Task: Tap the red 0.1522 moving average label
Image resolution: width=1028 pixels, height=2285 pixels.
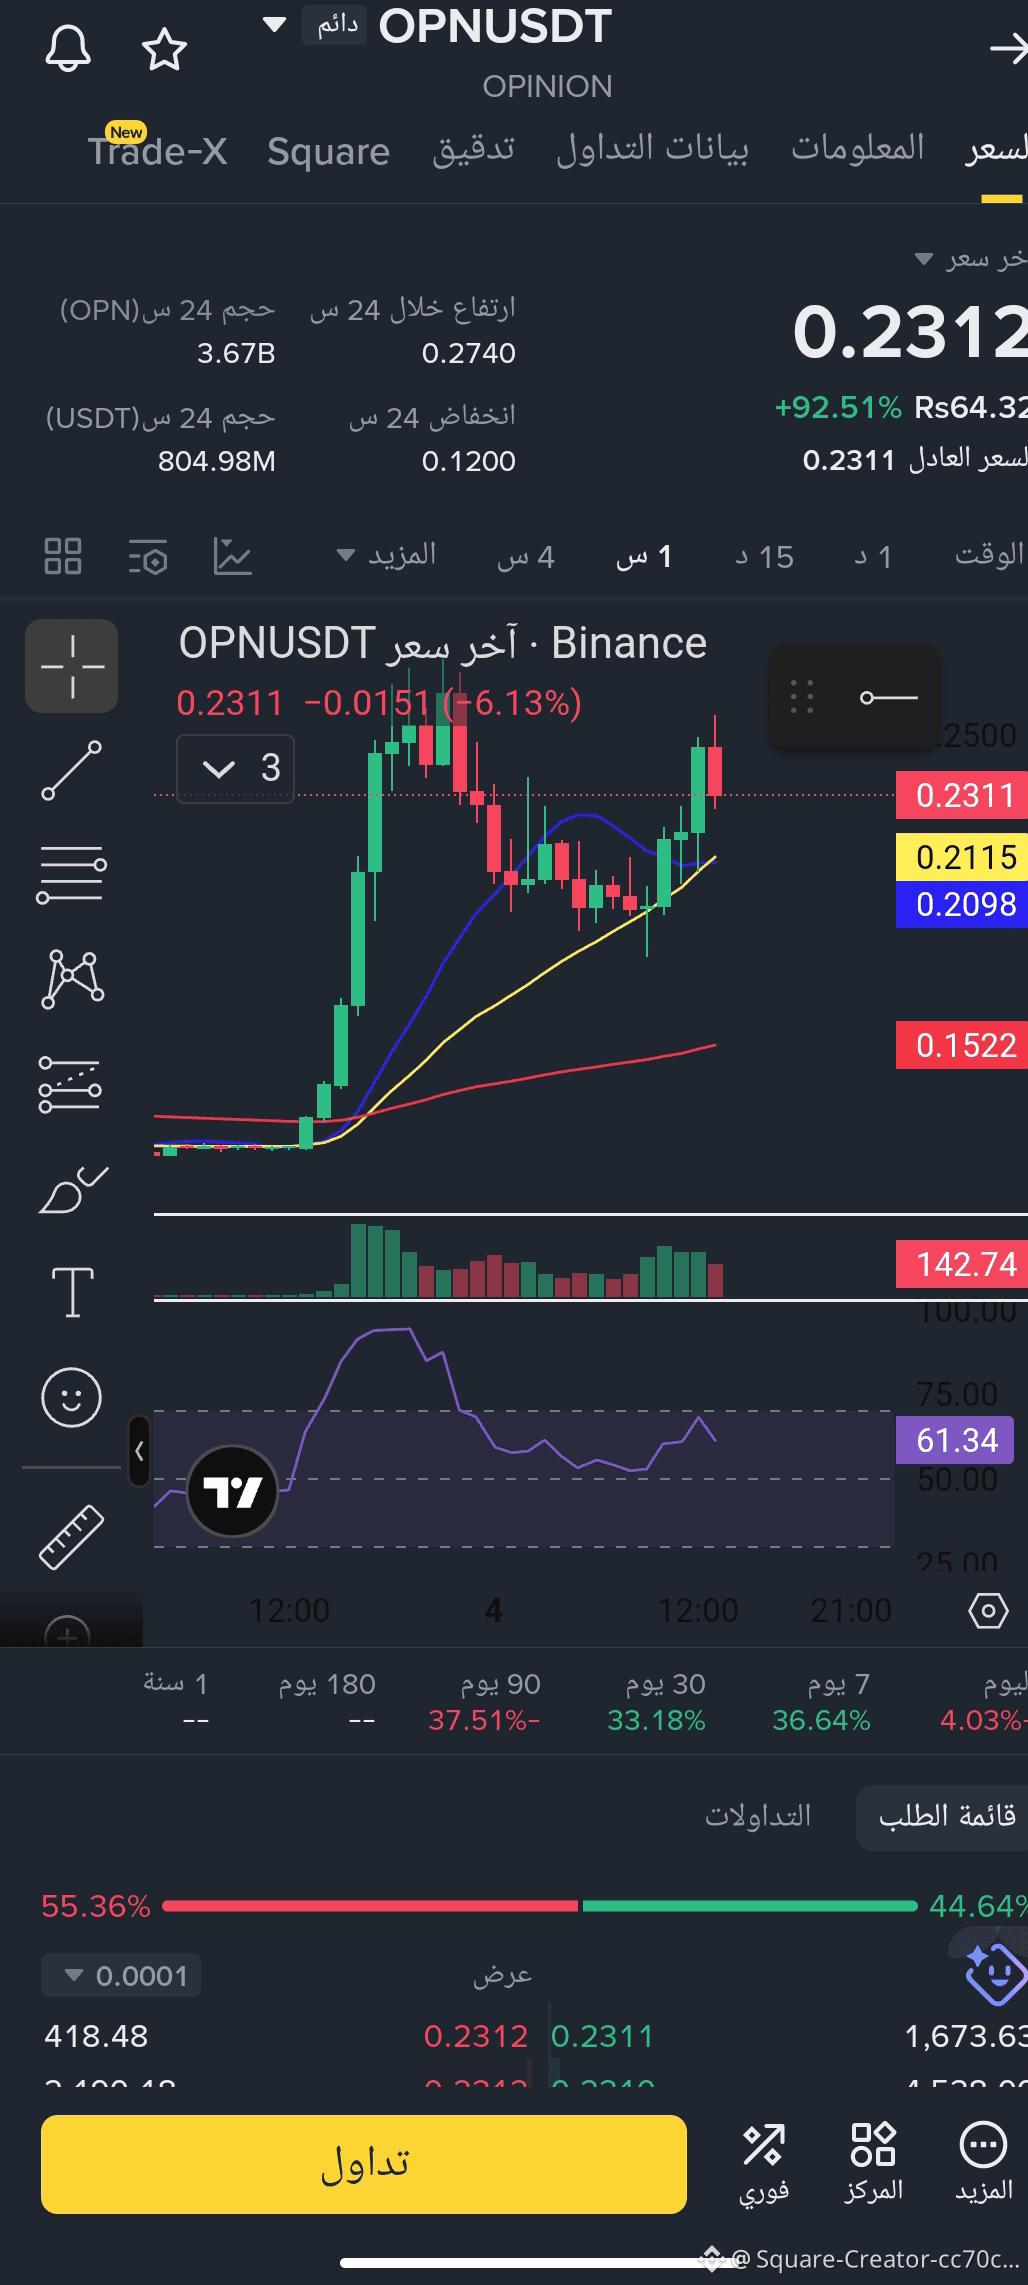Action: click(963, 1046)
